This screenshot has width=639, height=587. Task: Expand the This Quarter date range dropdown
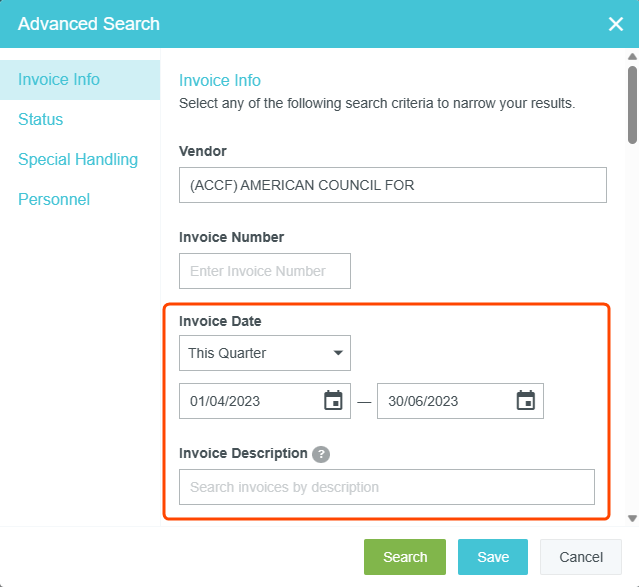(x=265, y=353)
